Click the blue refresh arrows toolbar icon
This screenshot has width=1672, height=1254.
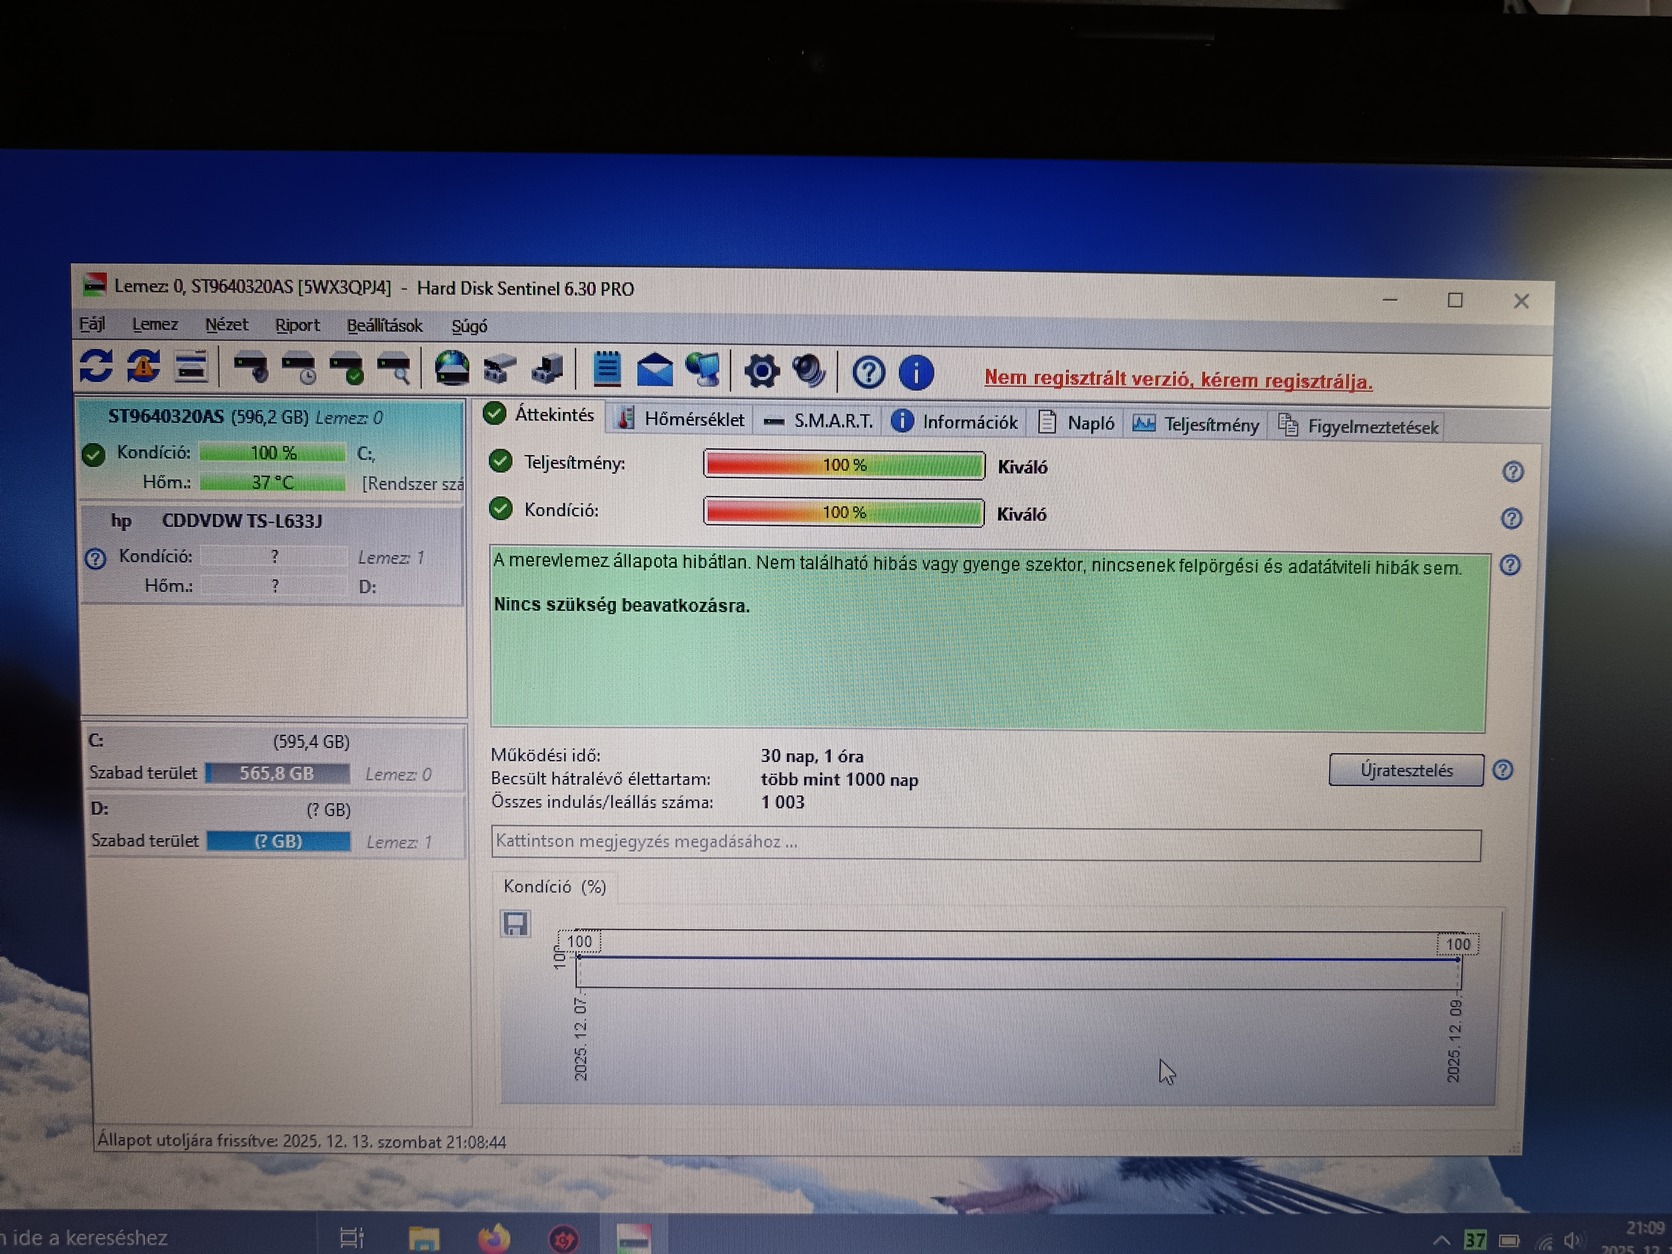click(x=96, y=366)
